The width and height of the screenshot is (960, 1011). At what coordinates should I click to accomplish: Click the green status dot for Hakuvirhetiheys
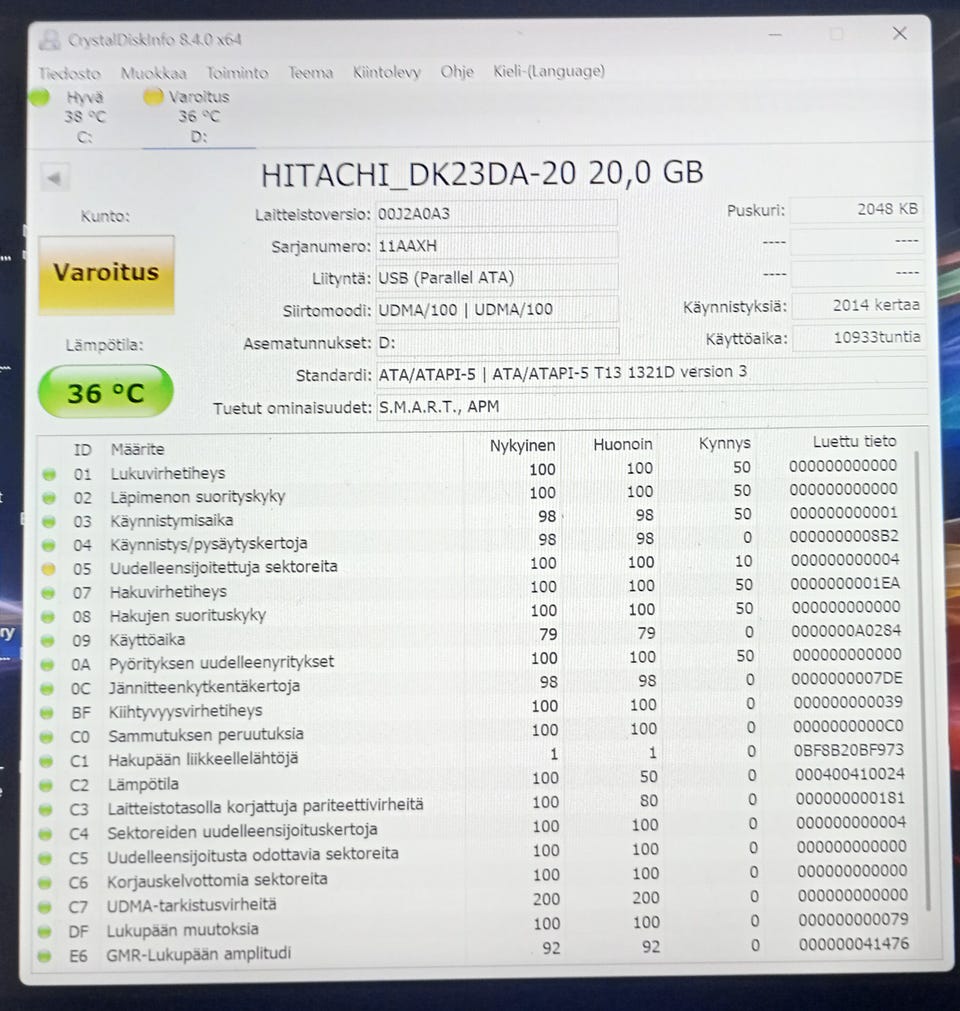48,593
